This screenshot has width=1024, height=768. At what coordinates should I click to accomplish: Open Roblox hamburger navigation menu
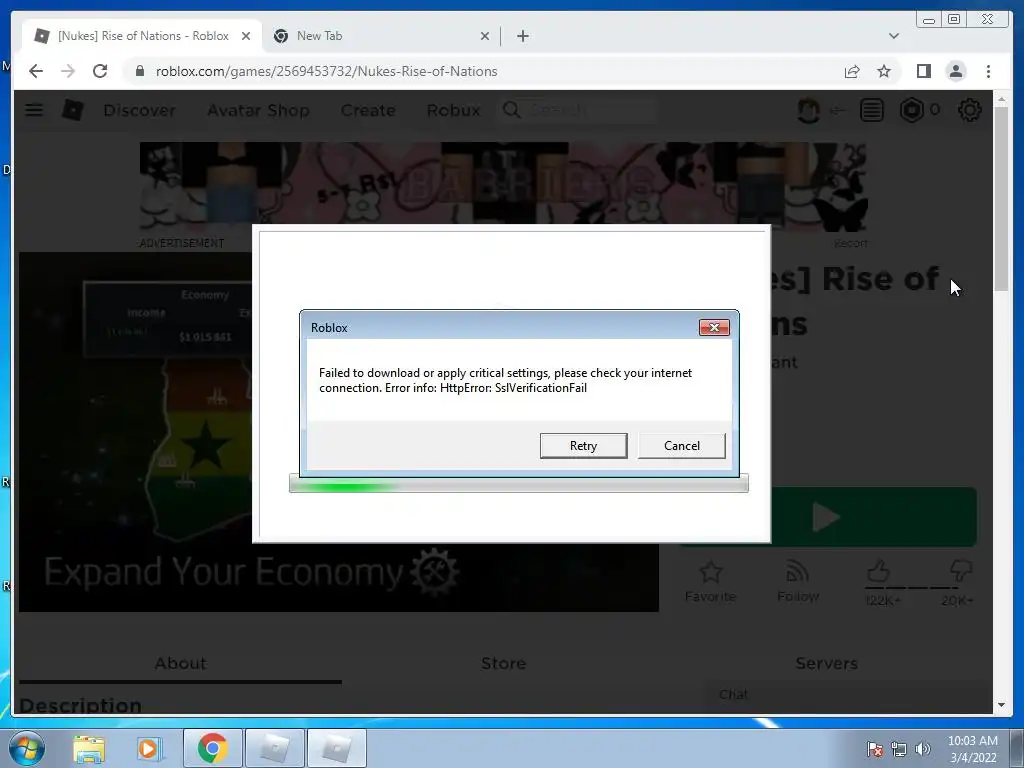pos(34,110)
